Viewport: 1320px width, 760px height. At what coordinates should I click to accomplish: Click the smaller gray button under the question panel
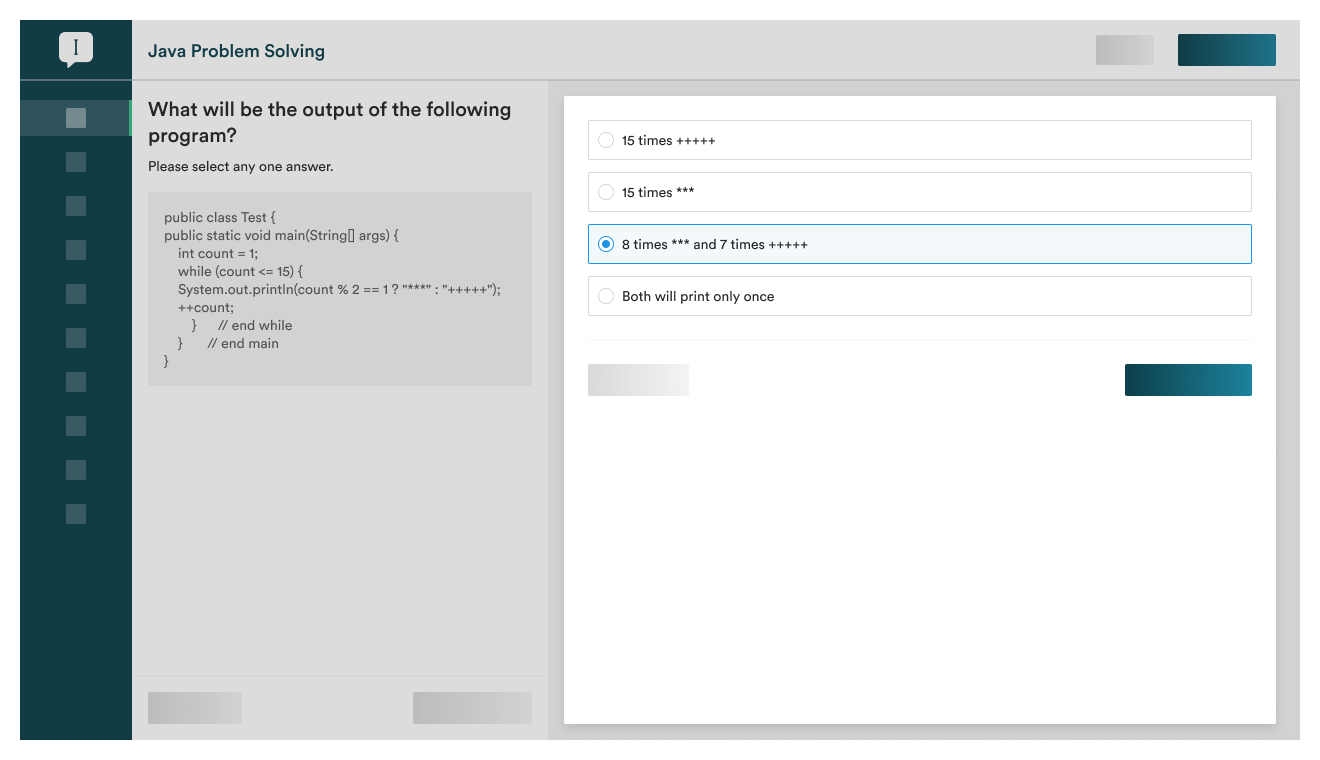point(195,708)
